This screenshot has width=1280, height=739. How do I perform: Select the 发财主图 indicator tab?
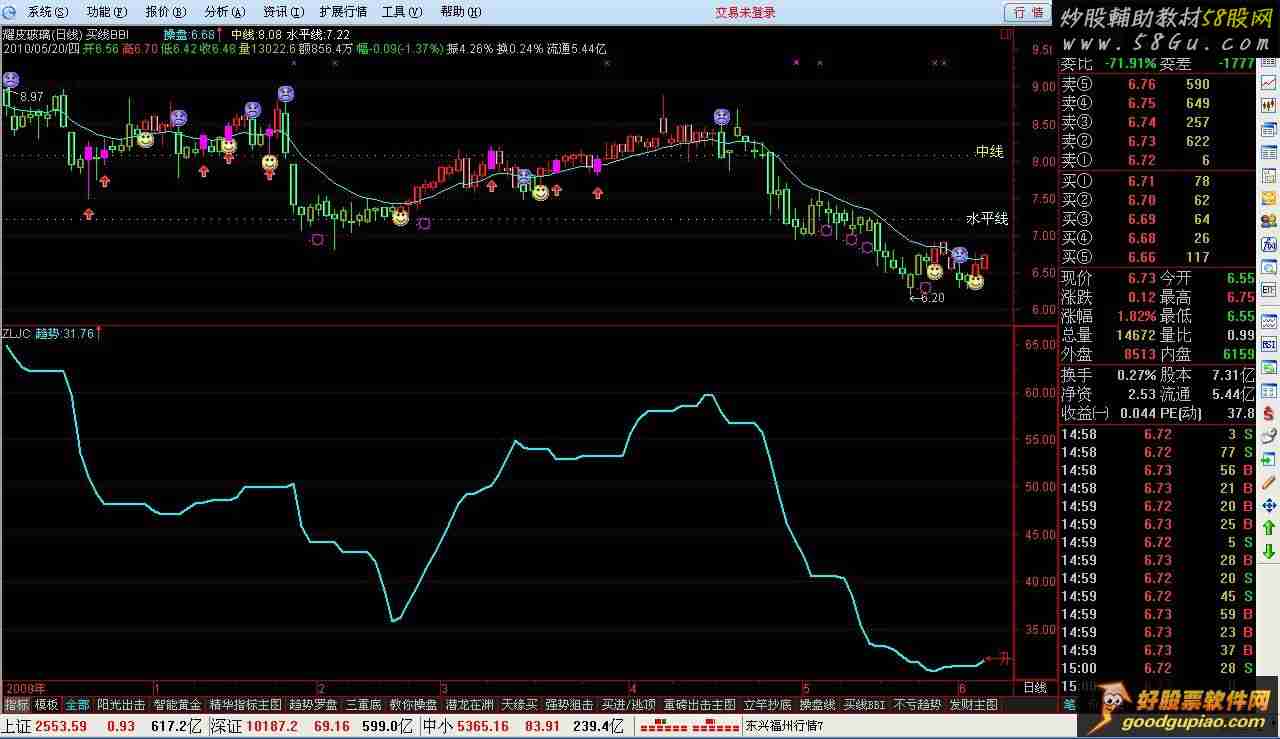(x=974, y=704)
